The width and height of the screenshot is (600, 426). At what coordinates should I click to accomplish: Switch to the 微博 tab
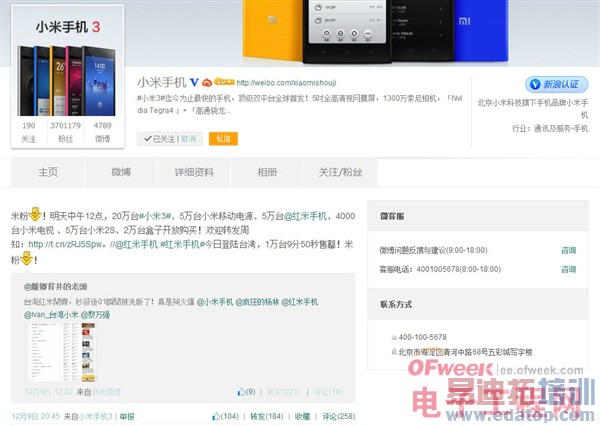121,172
